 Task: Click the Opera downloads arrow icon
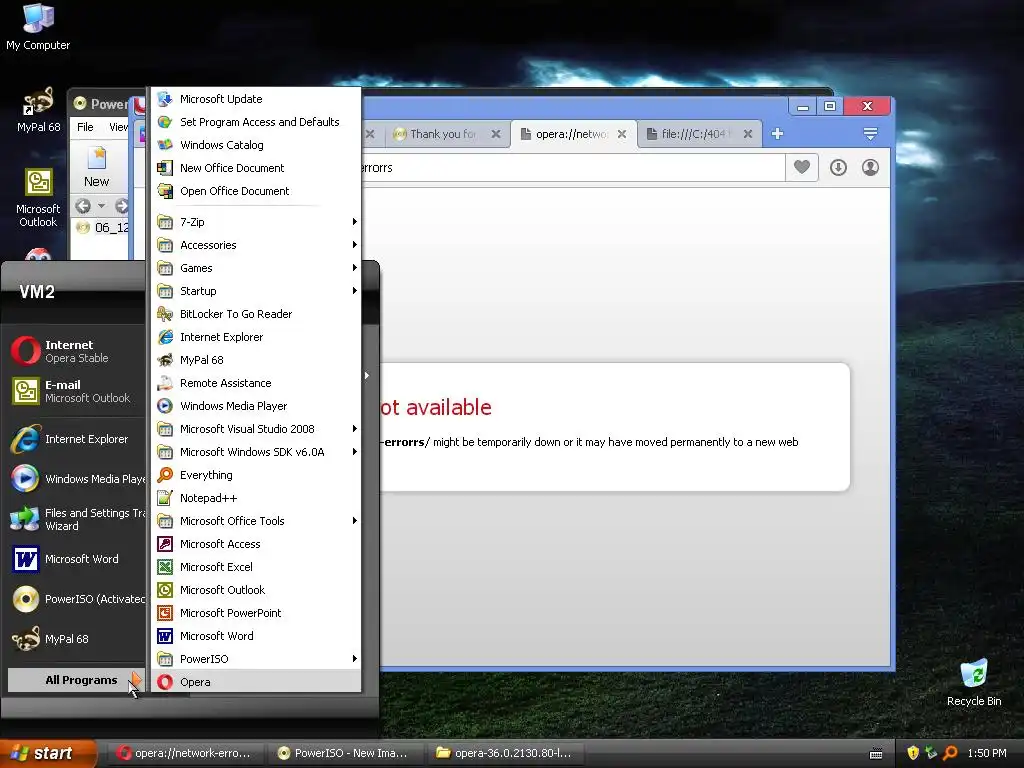(x=839, y=168)
